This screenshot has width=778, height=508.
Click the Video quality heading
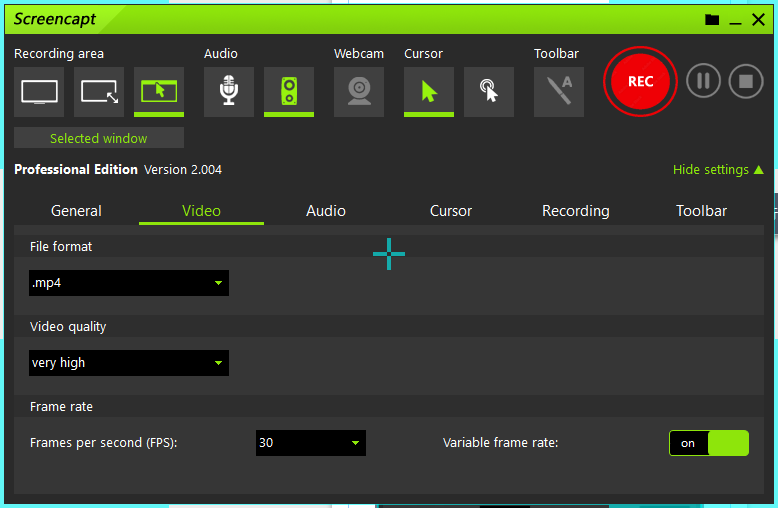click(68, 326)
